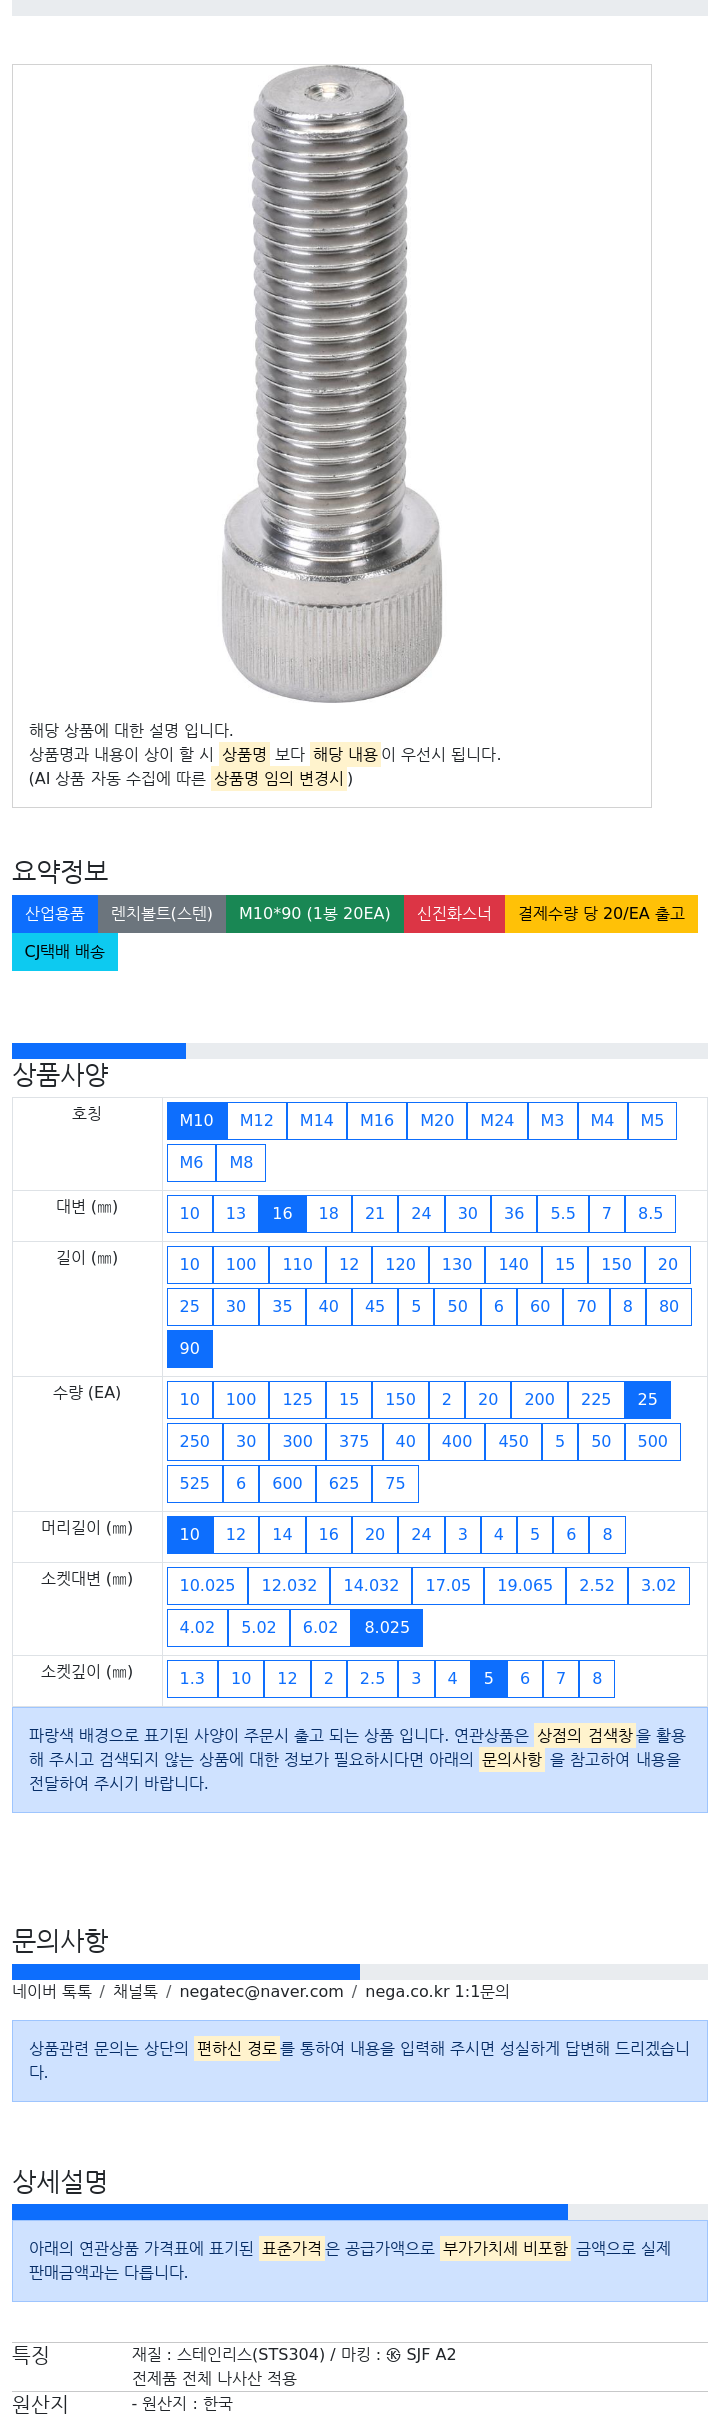Select the CJ택배 배송 shipping tag
Viewport: 720px width, 2424px height.
65,952
